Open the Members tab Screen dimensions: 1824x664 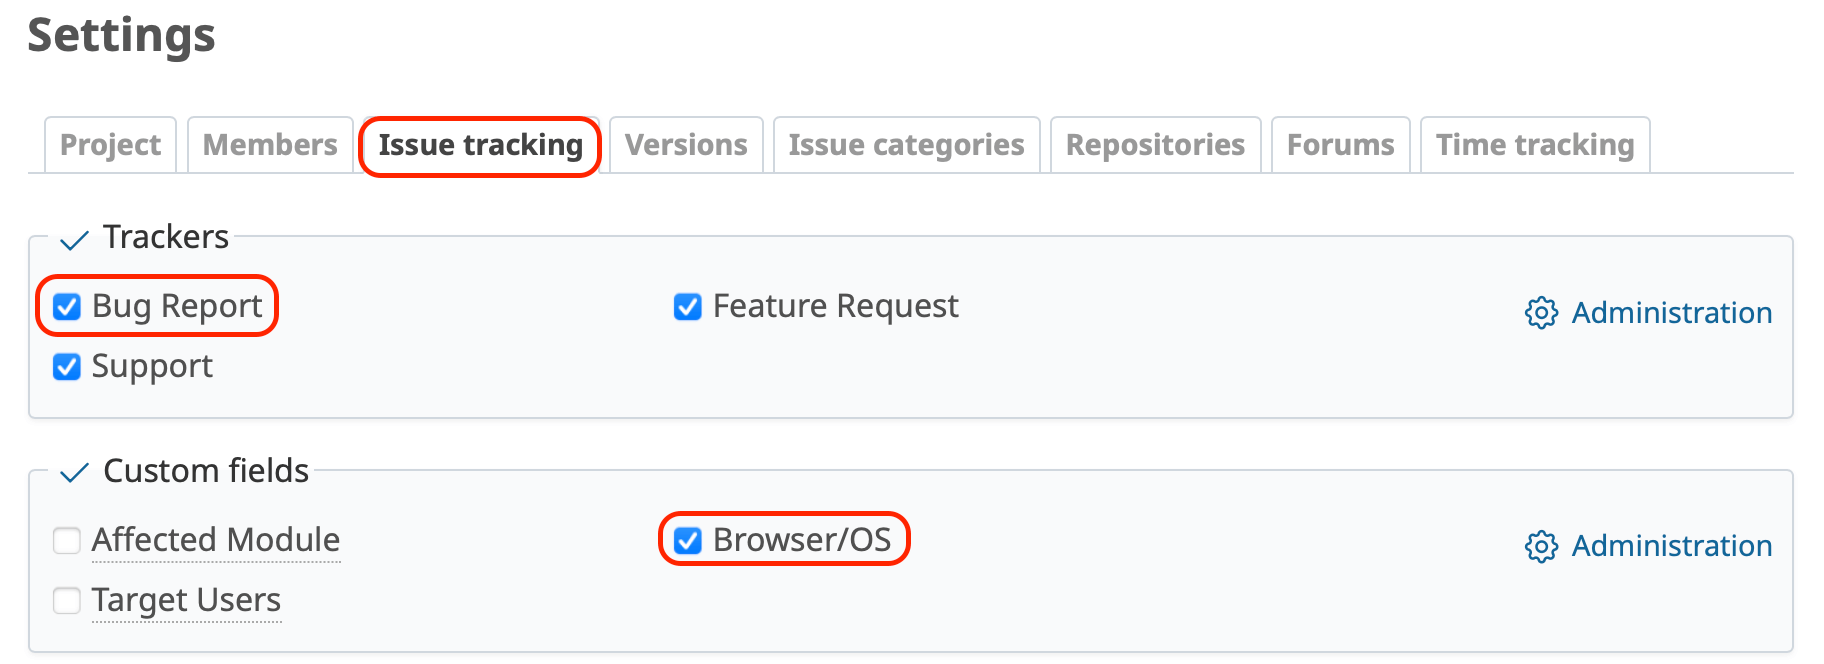269,144
